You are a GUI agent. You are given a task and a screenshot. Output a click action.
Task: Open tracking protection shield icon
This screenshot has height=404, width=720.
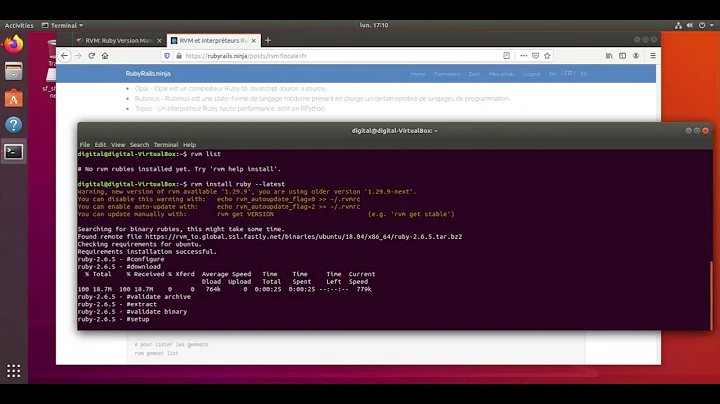point(167,56)
